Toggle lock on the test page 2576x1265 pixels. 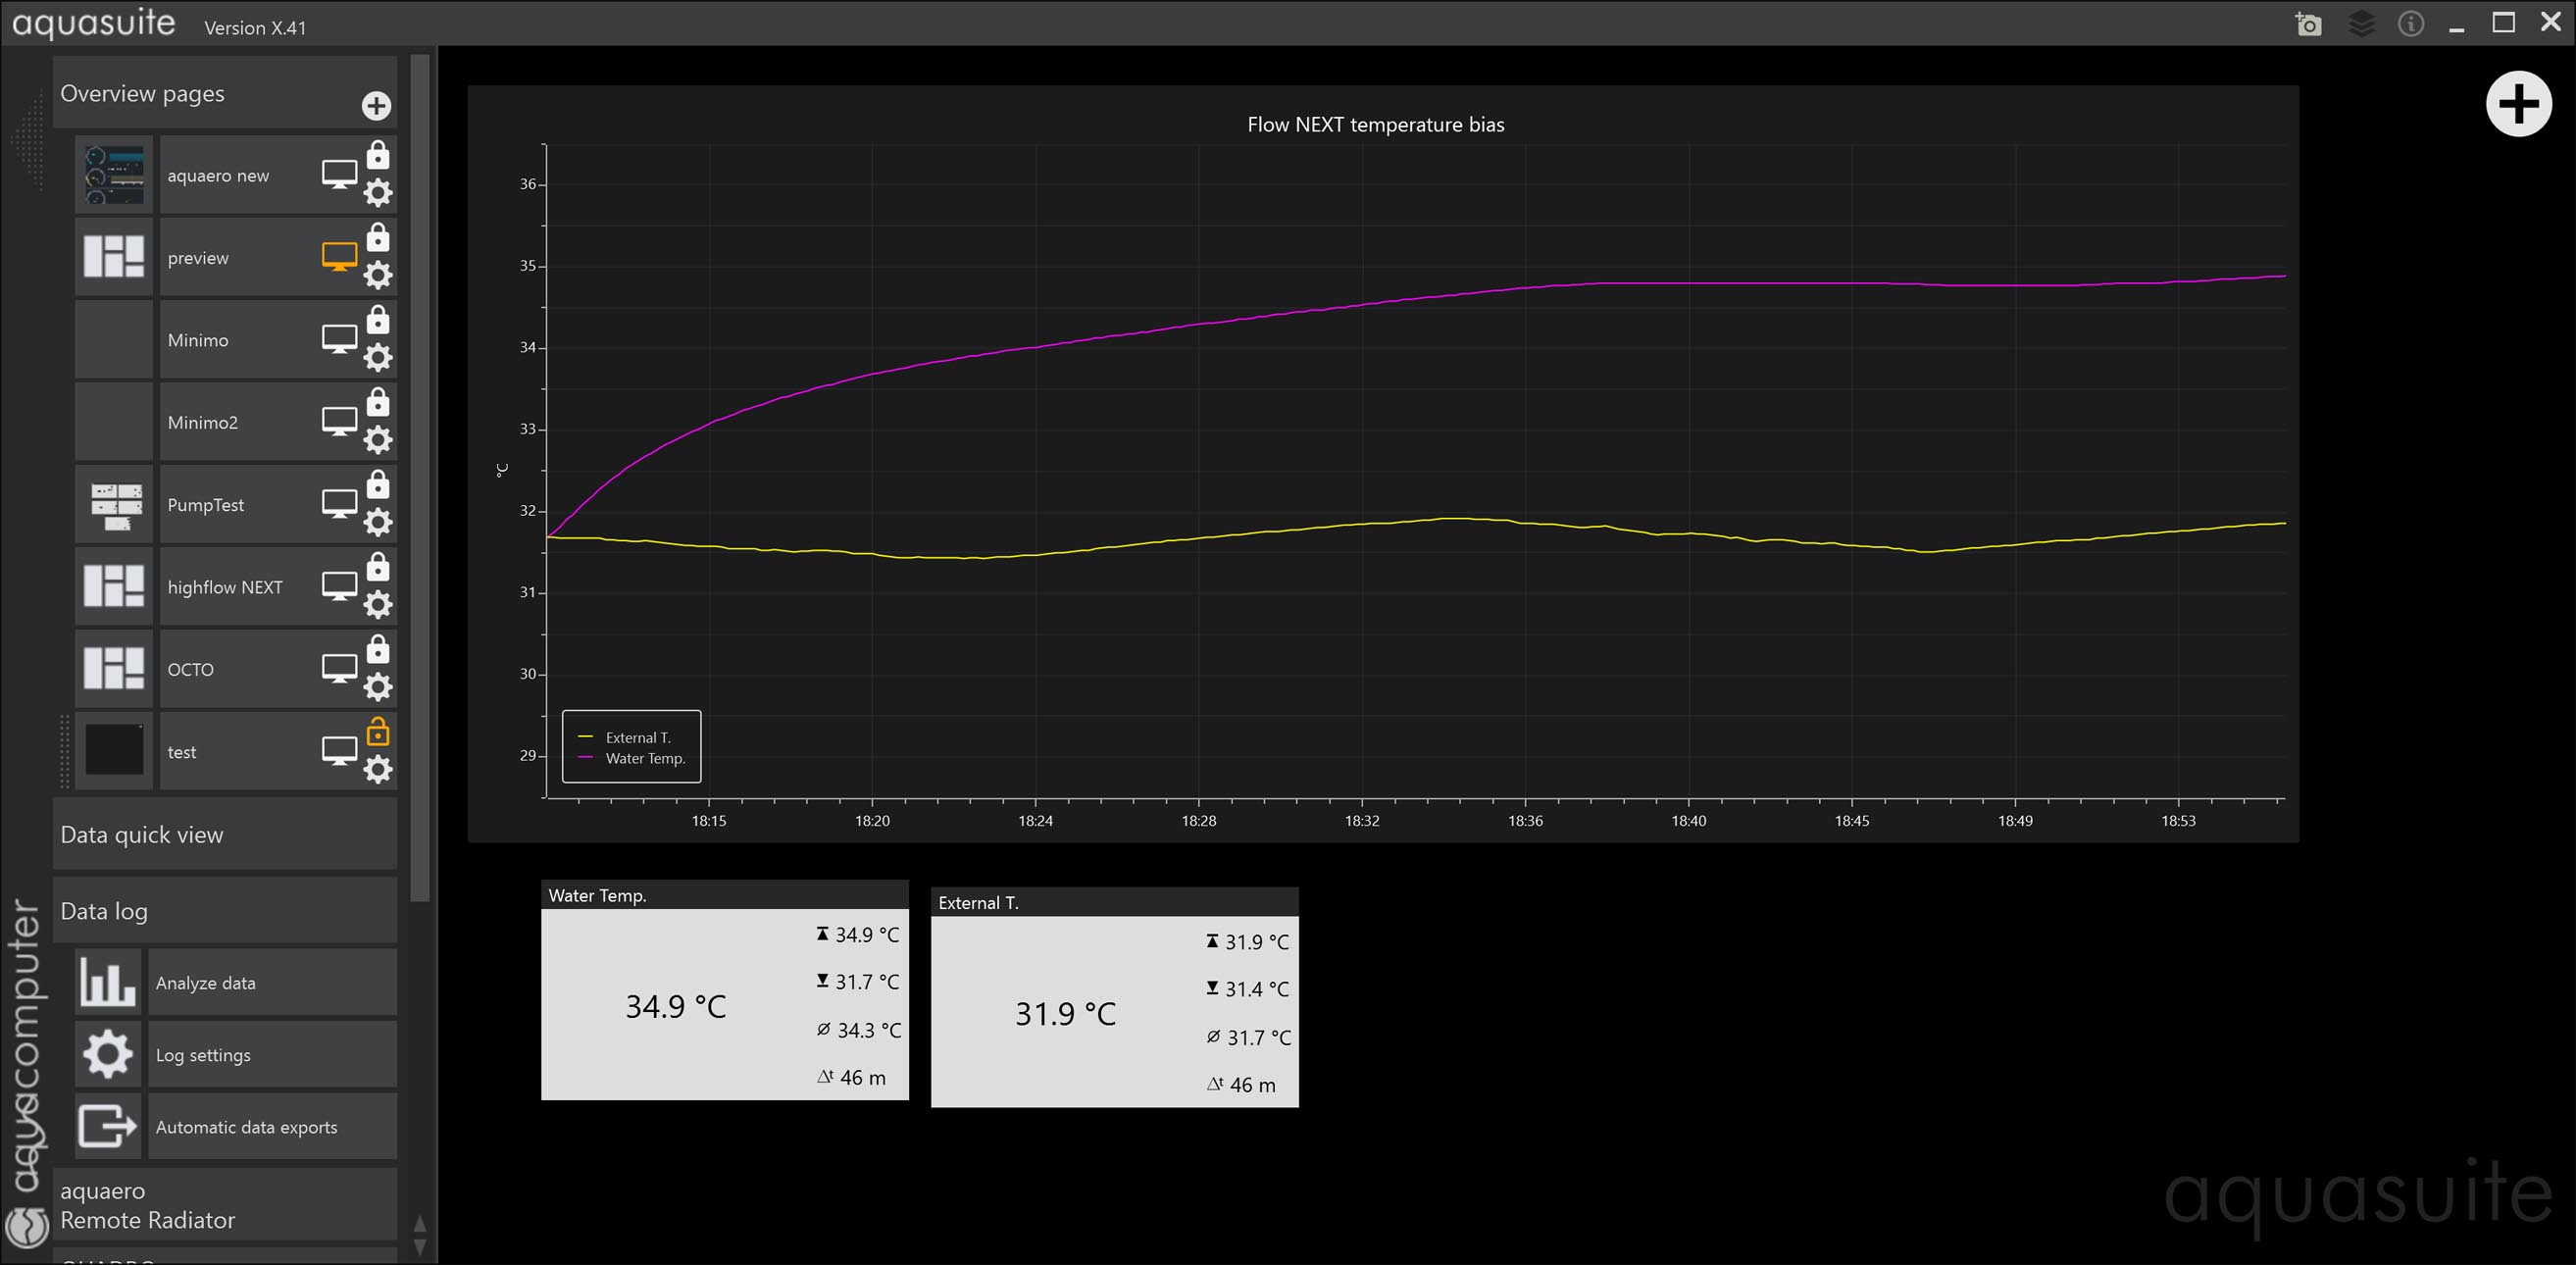click(378, 732)
